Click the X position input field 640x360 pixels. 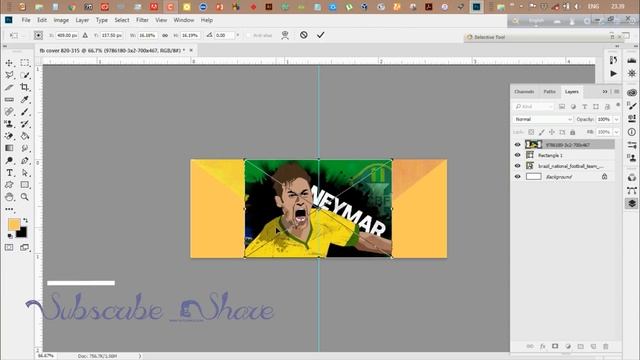(x=67, y=36)
